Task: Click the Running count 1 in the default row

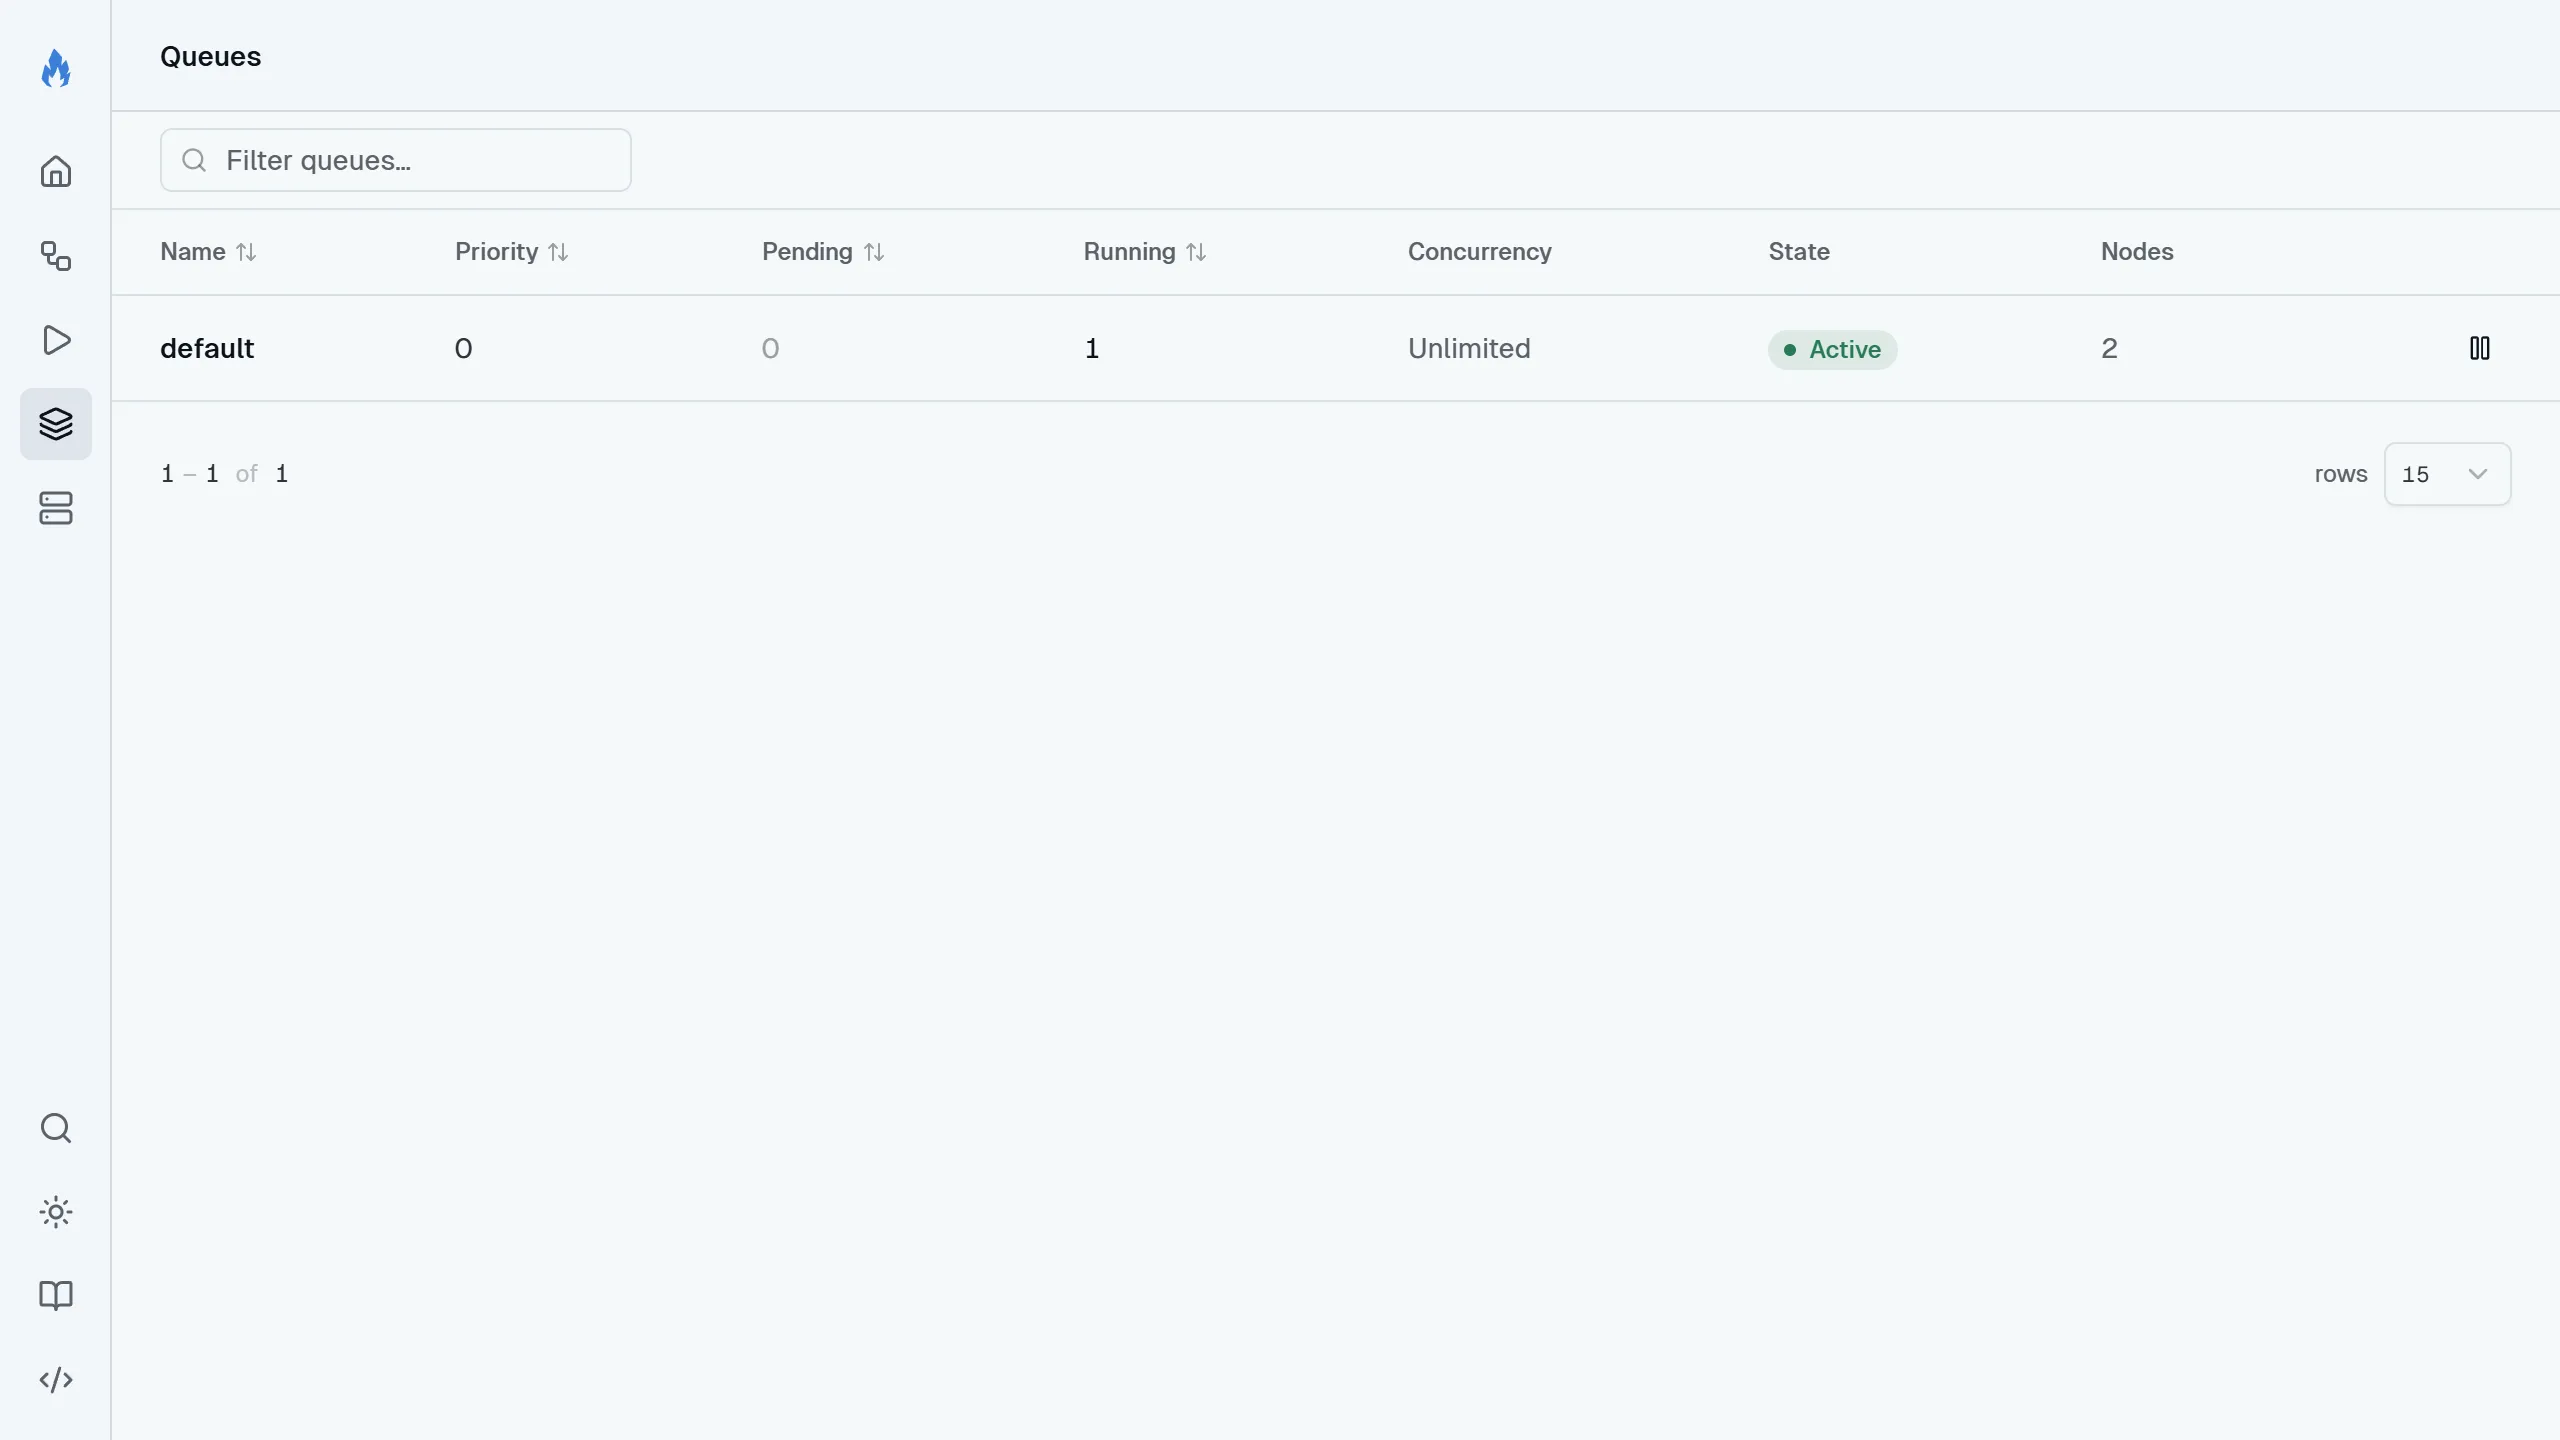Action: pyautogui.click(x=1092, y=348)
